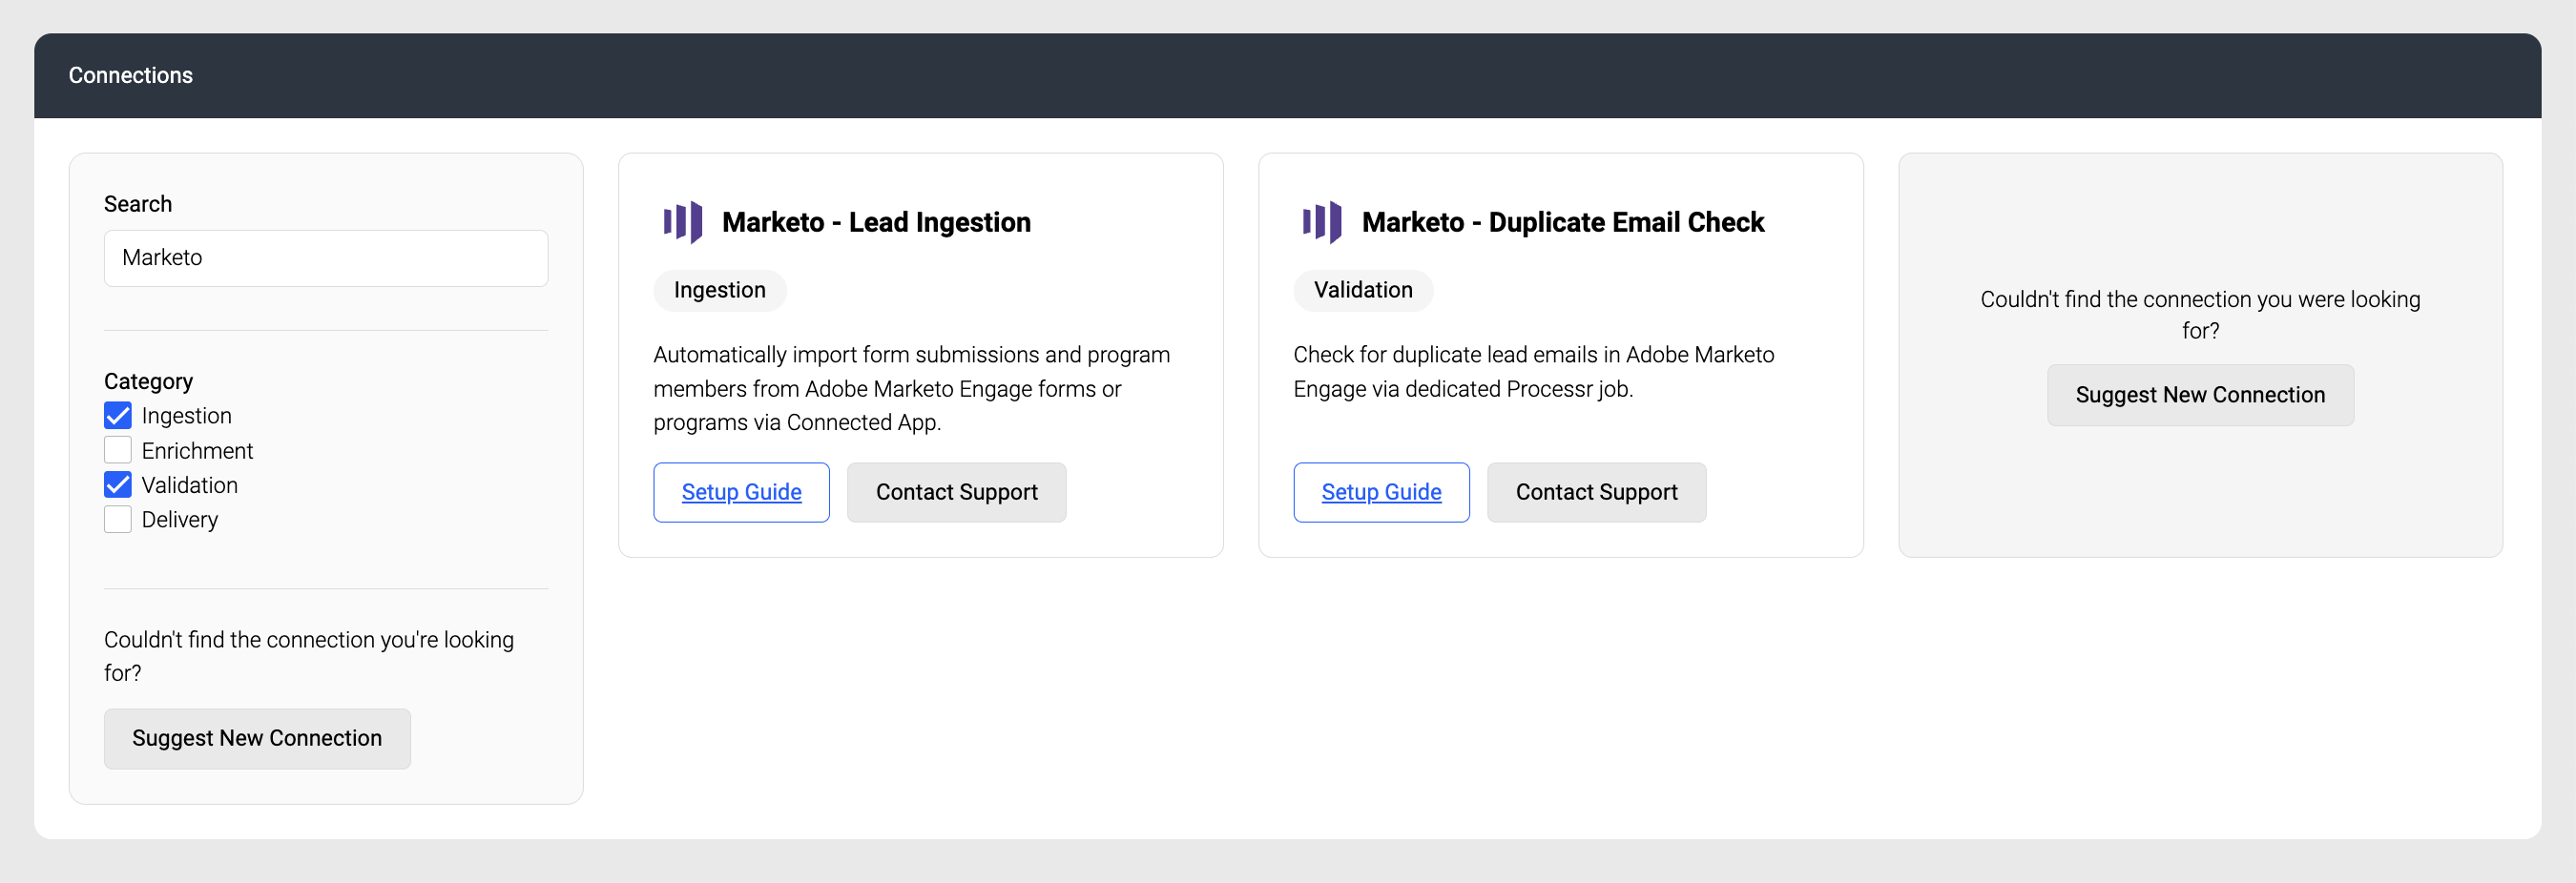The image size is (2576, 883).
Task: Click the Marketo logo on Duplicate Email Check card
Action: click(1322, 222)
